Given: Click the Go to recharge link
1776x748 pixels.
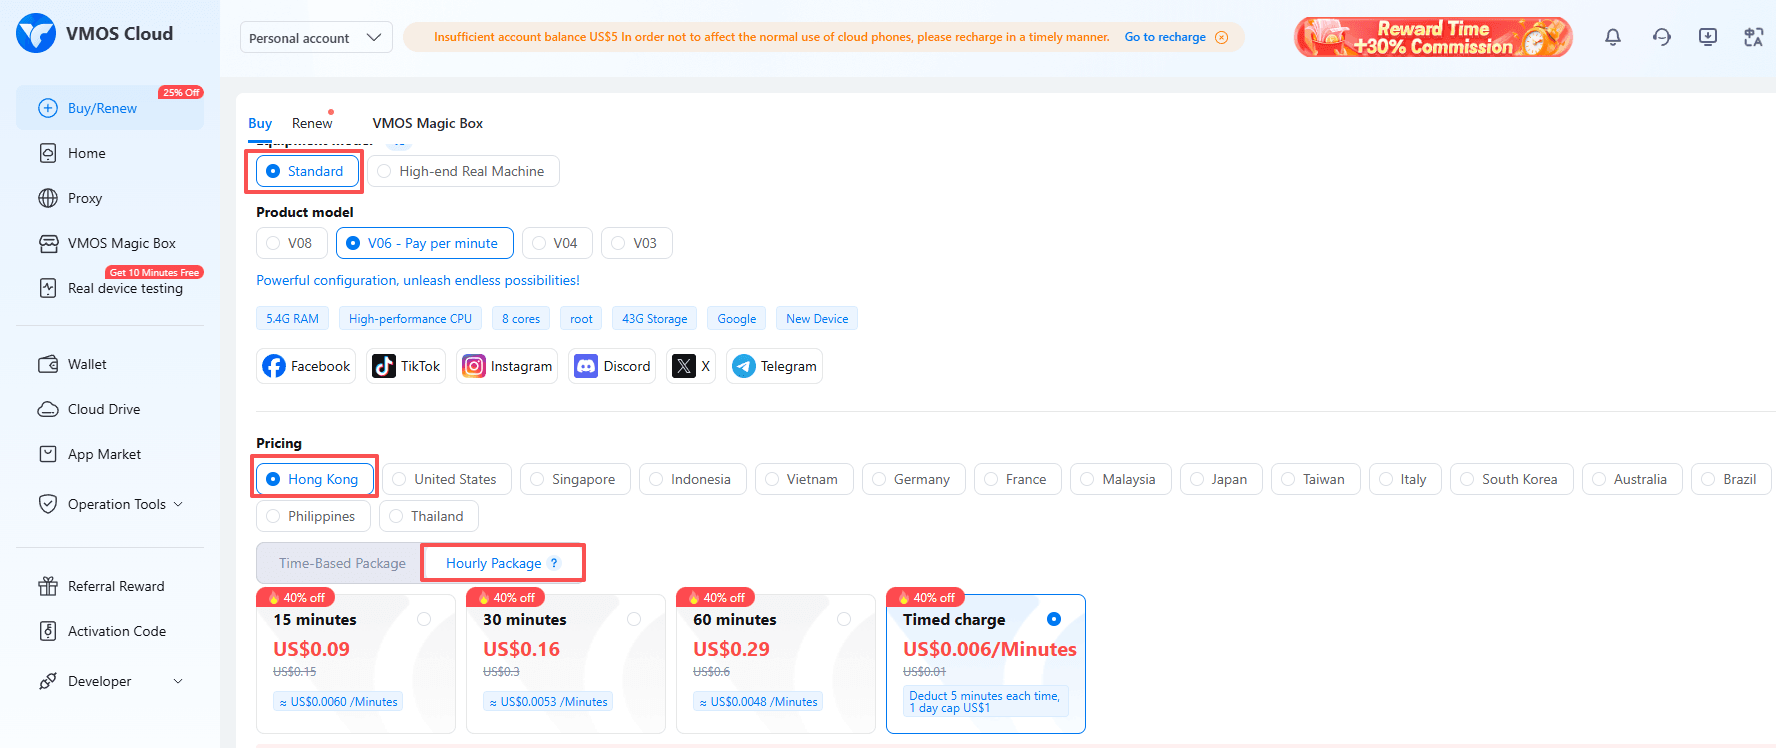Looking at the screenshot, I should (x=1165, y=37).
